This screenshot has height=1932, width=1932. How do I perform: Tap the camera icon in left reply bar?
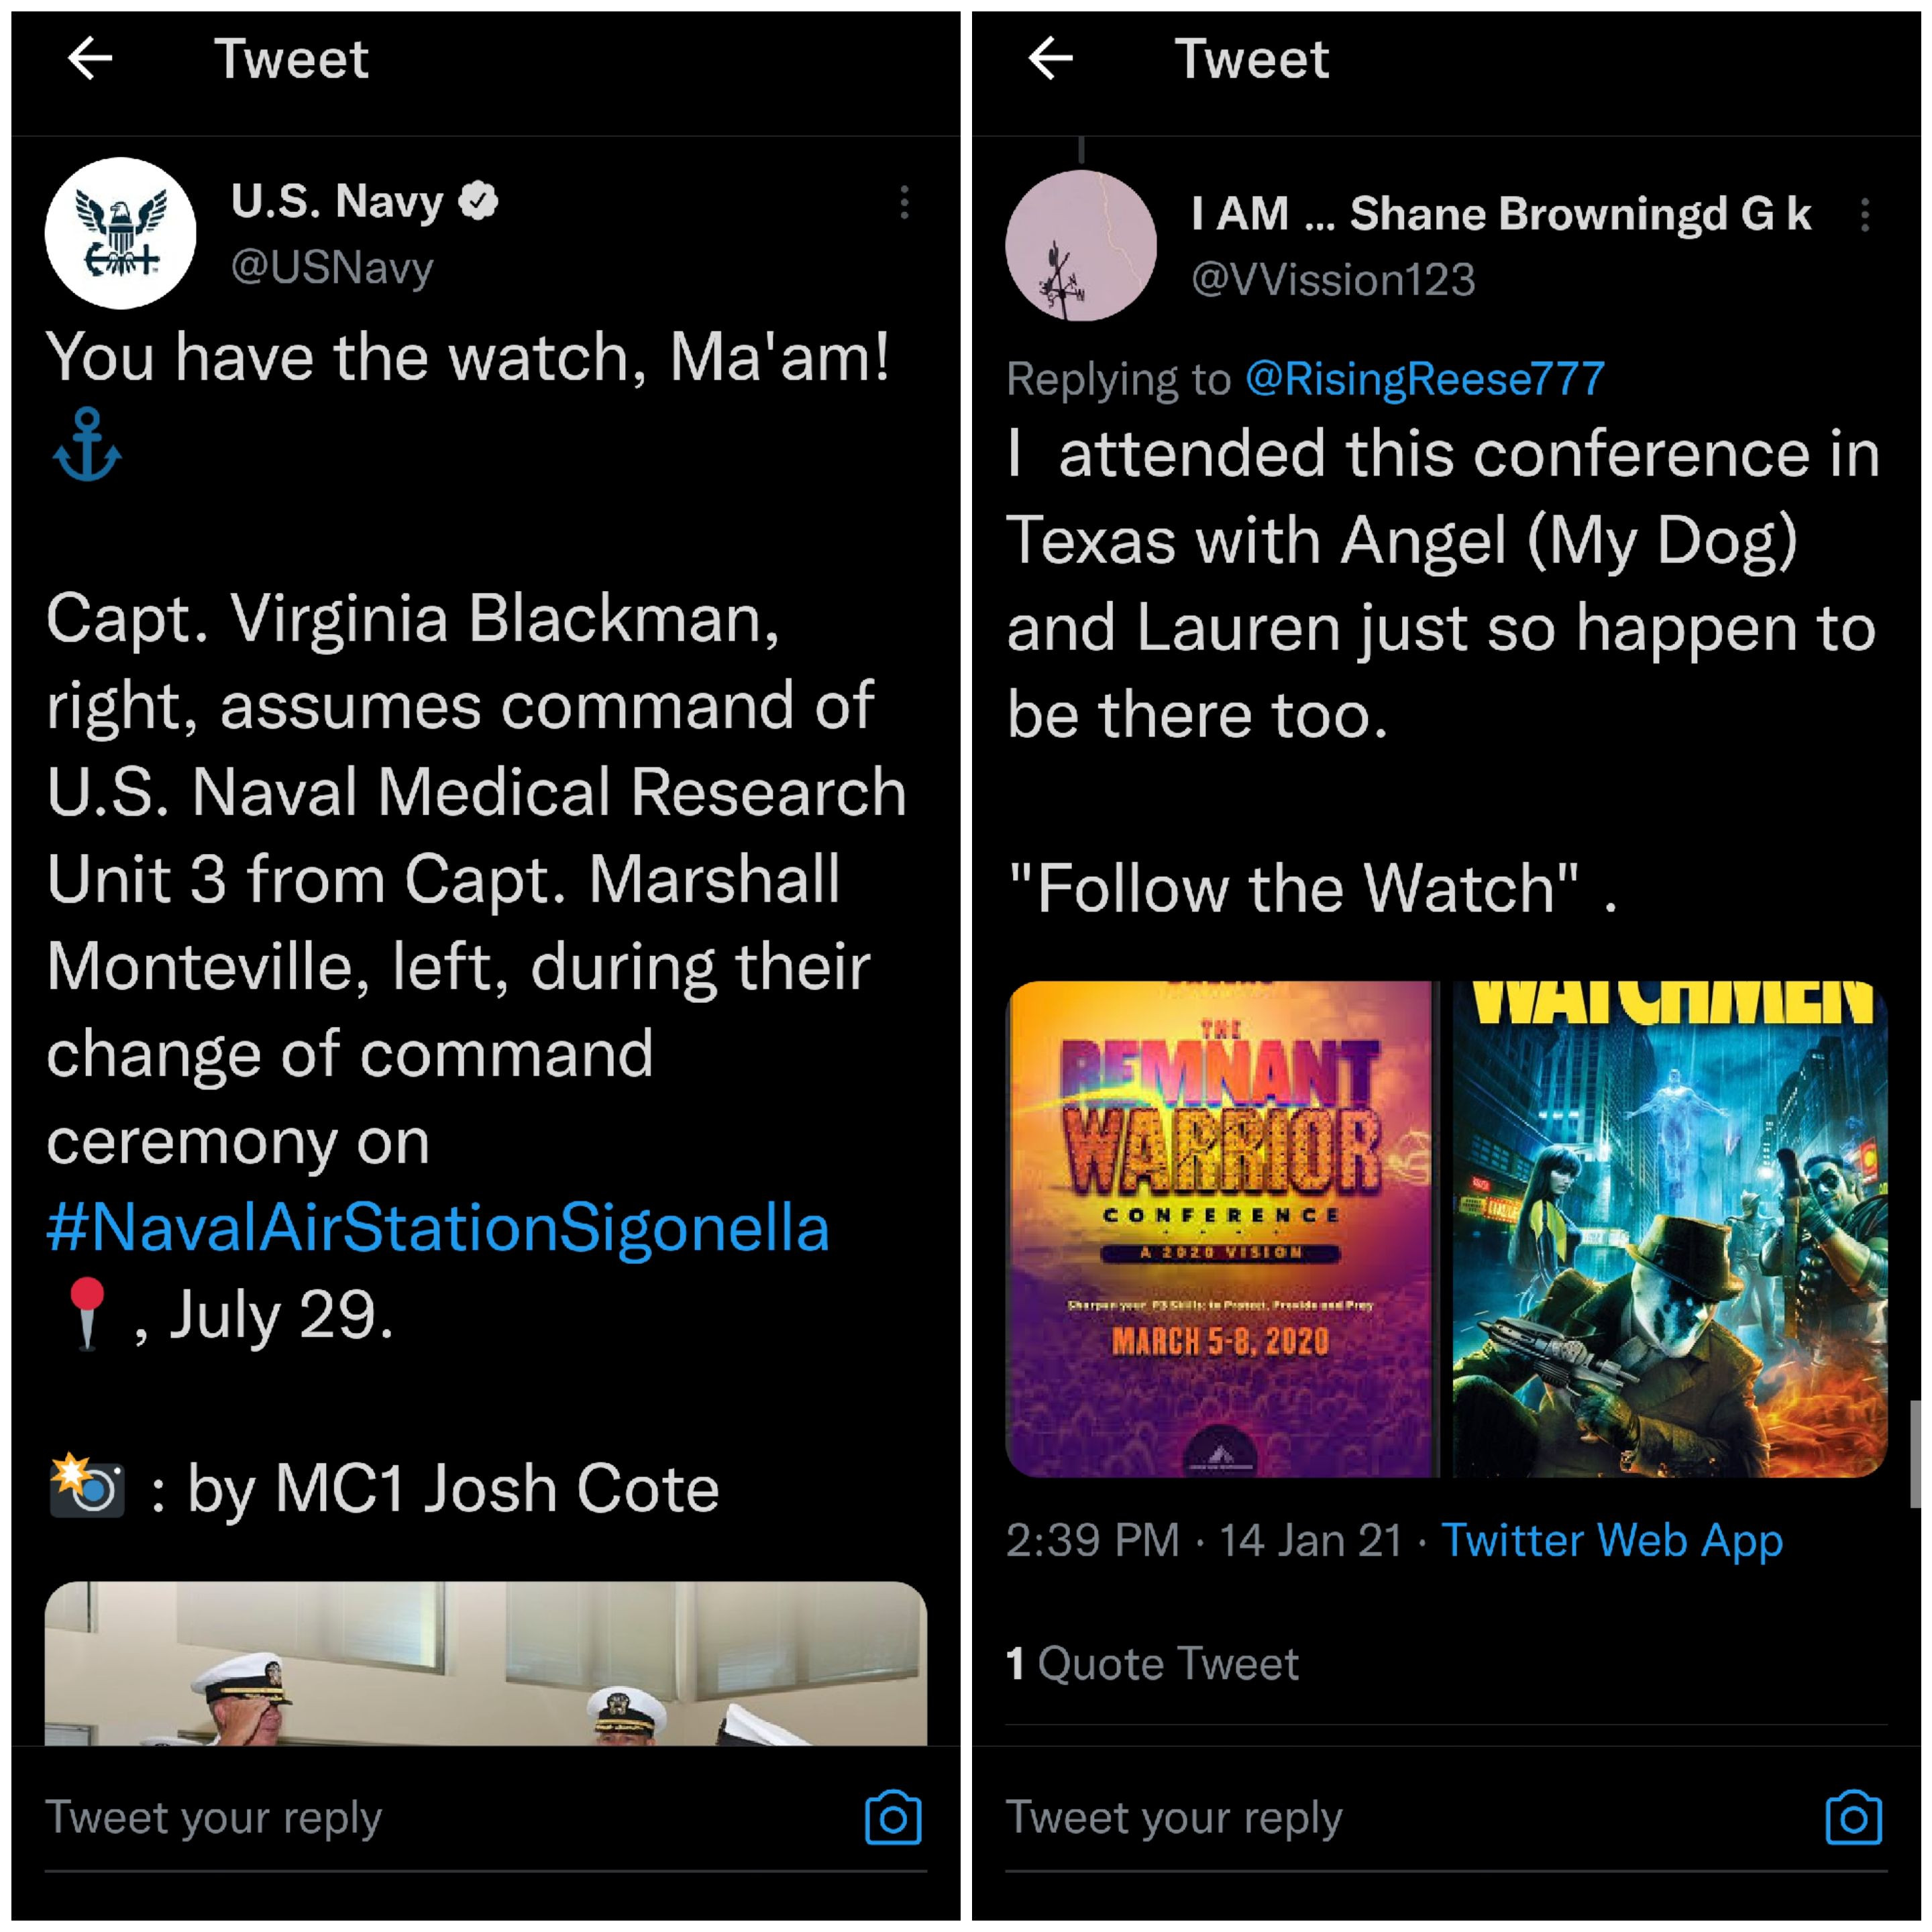pos(893,1817)
